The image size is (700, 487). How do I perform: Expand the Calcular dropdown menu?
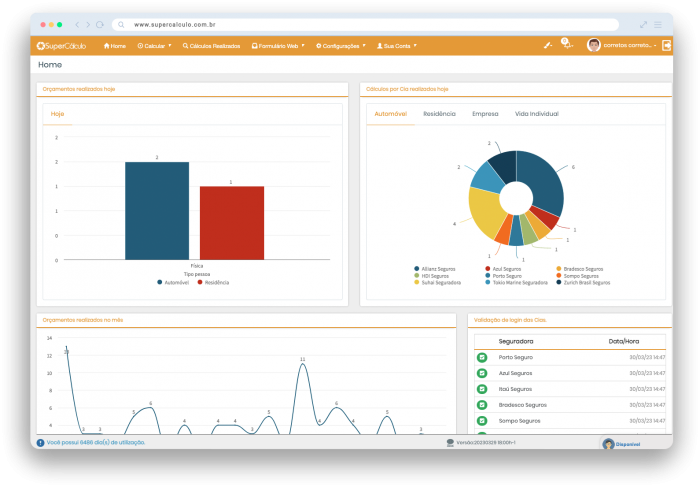[x=154, y=46]
